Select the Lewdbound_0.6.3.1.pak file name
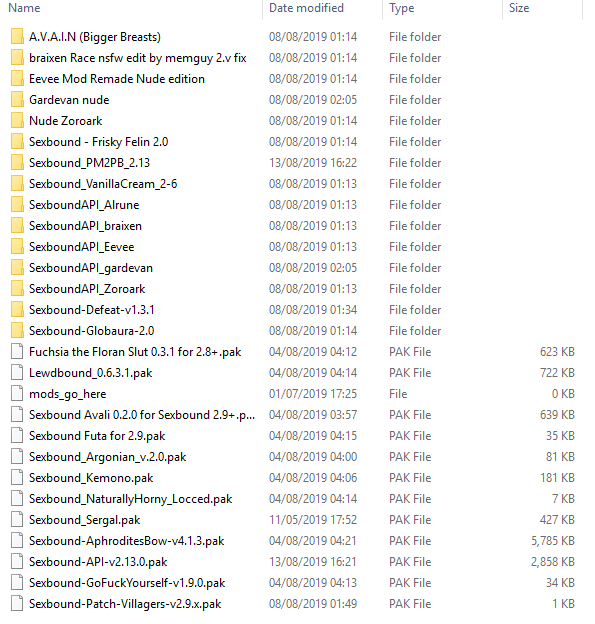 (91, 373)
